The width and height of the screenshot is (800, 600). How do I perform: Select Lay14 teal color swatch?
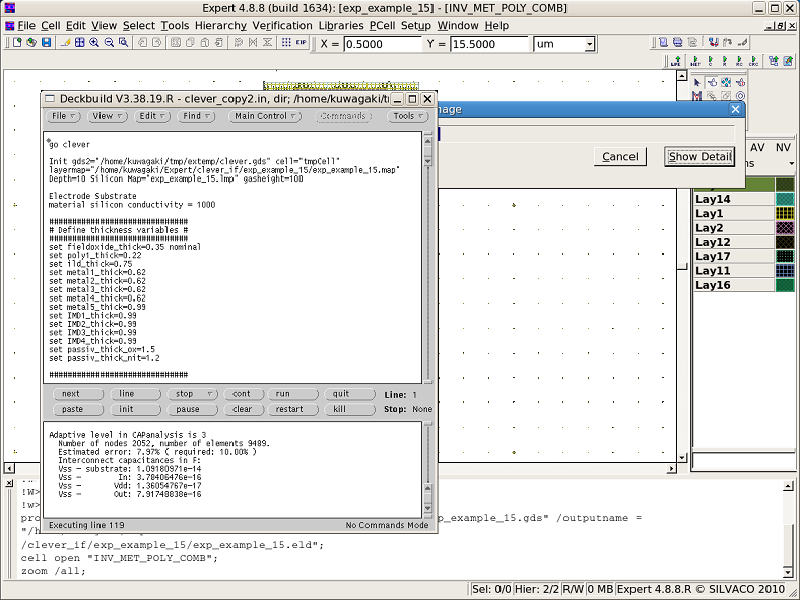point(785,200)
